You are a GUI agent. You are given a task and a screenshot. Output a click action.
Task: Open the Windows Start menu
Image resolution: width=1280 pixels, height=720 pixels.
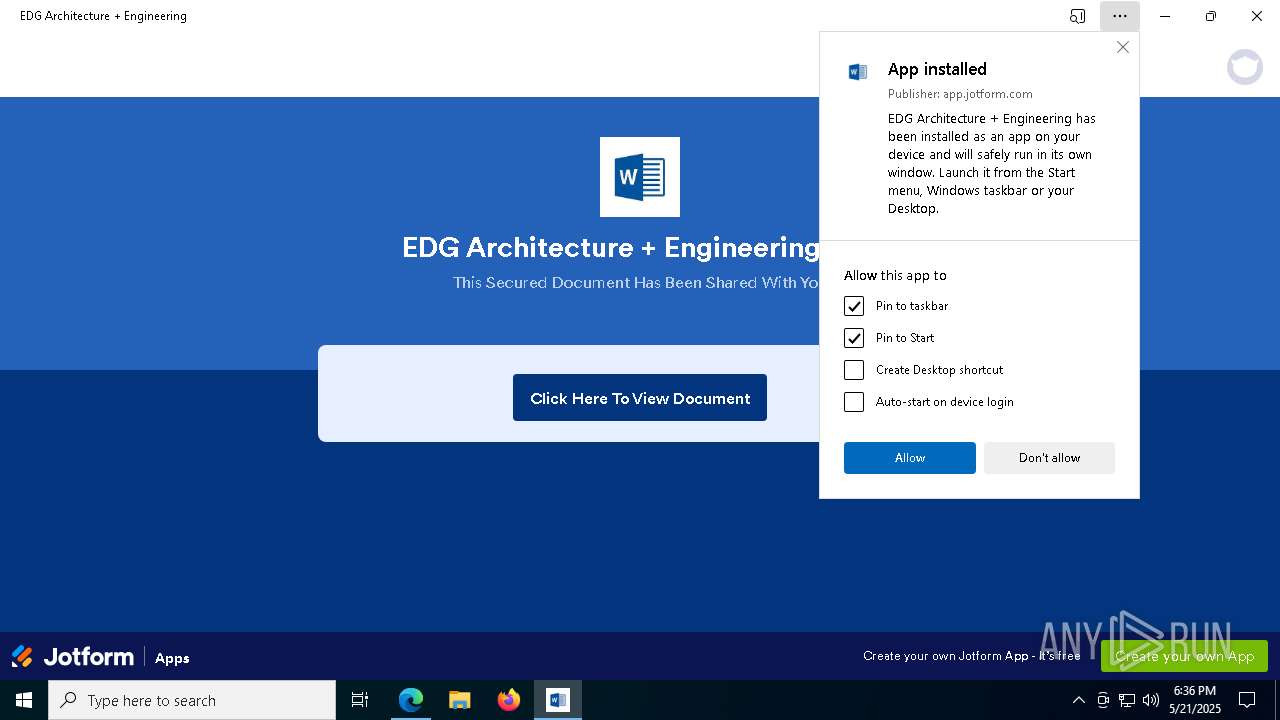coord(24,700)
